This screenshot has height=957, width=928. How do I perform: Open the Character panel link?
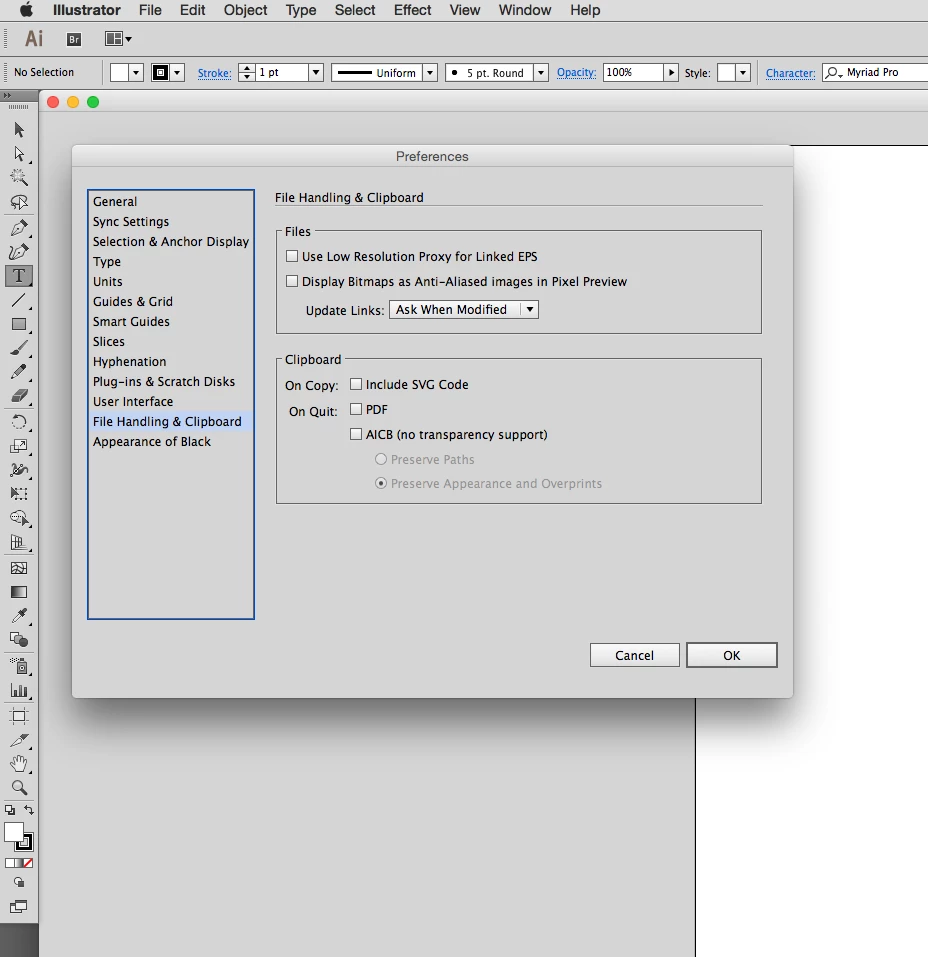point(790,73)
